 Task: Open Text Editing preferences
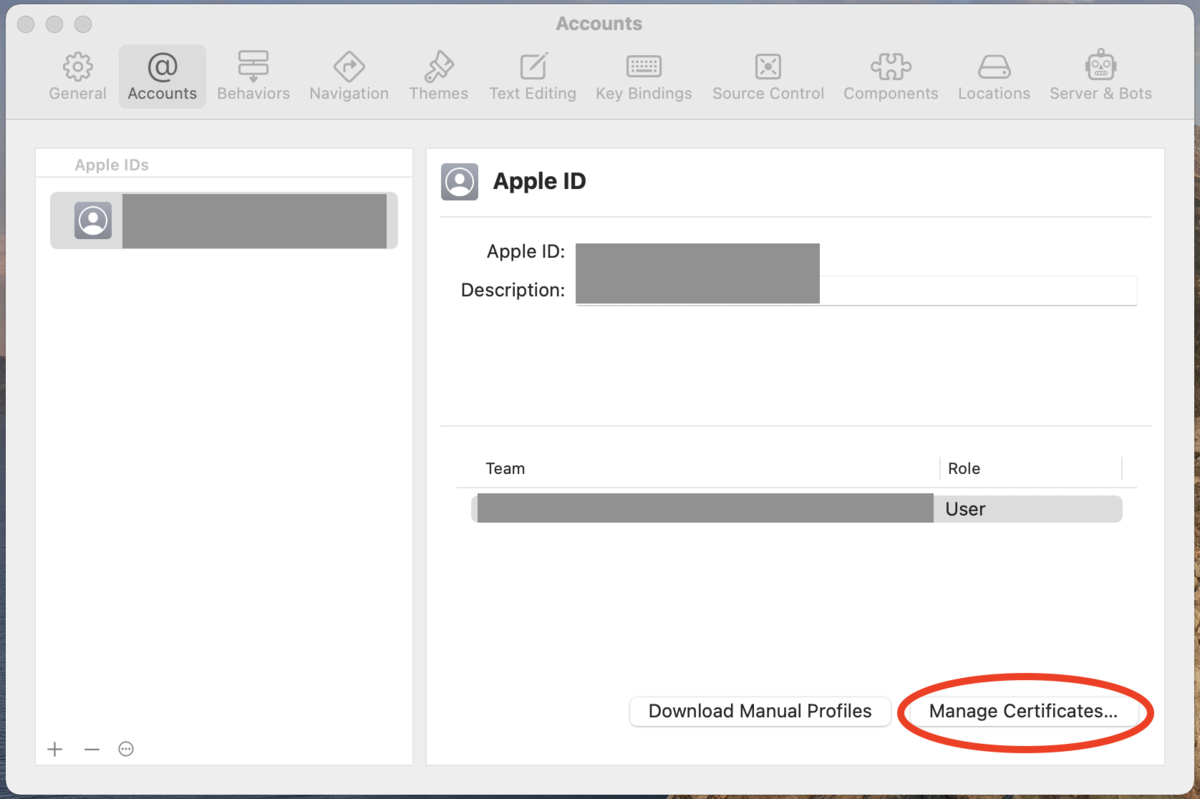(532, 77)
